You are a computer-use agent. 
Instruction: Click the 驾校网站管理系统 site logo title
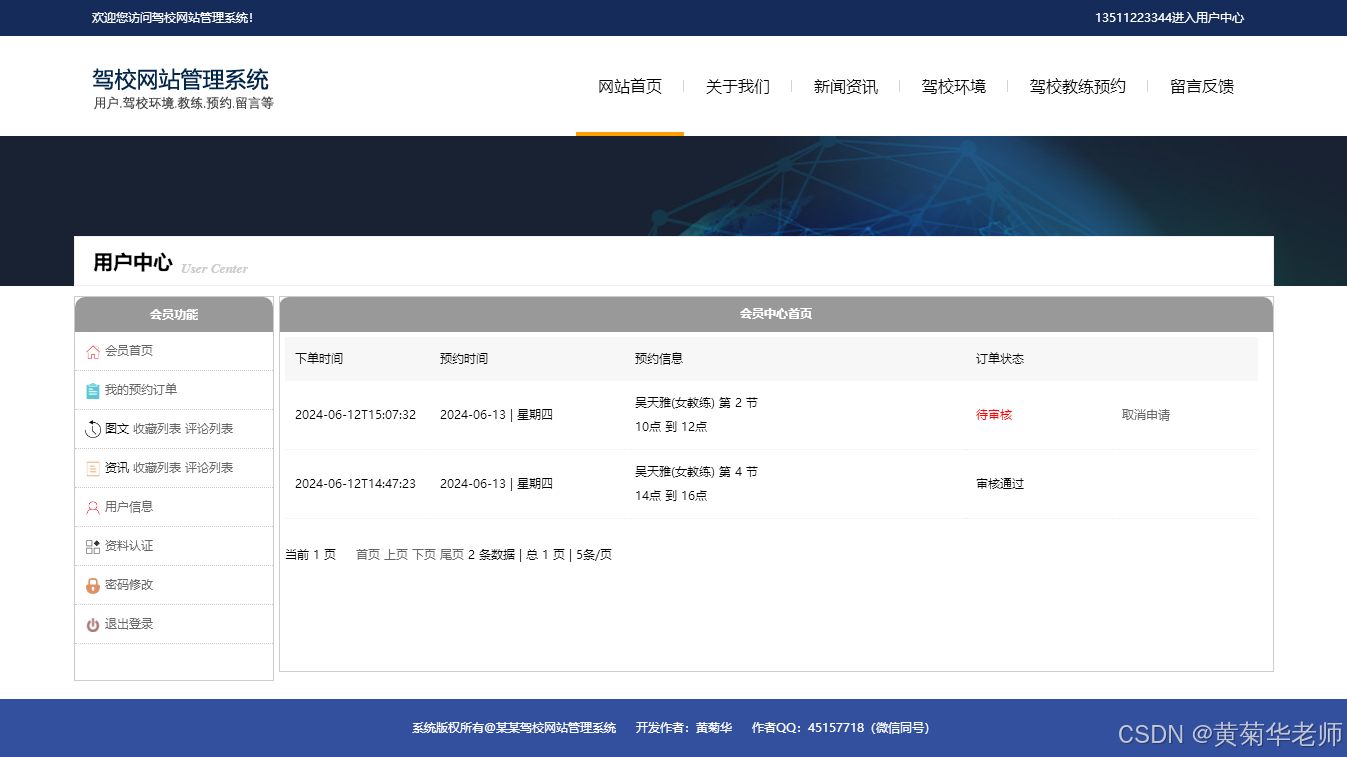pyautogui.click(x=180, y=80)
